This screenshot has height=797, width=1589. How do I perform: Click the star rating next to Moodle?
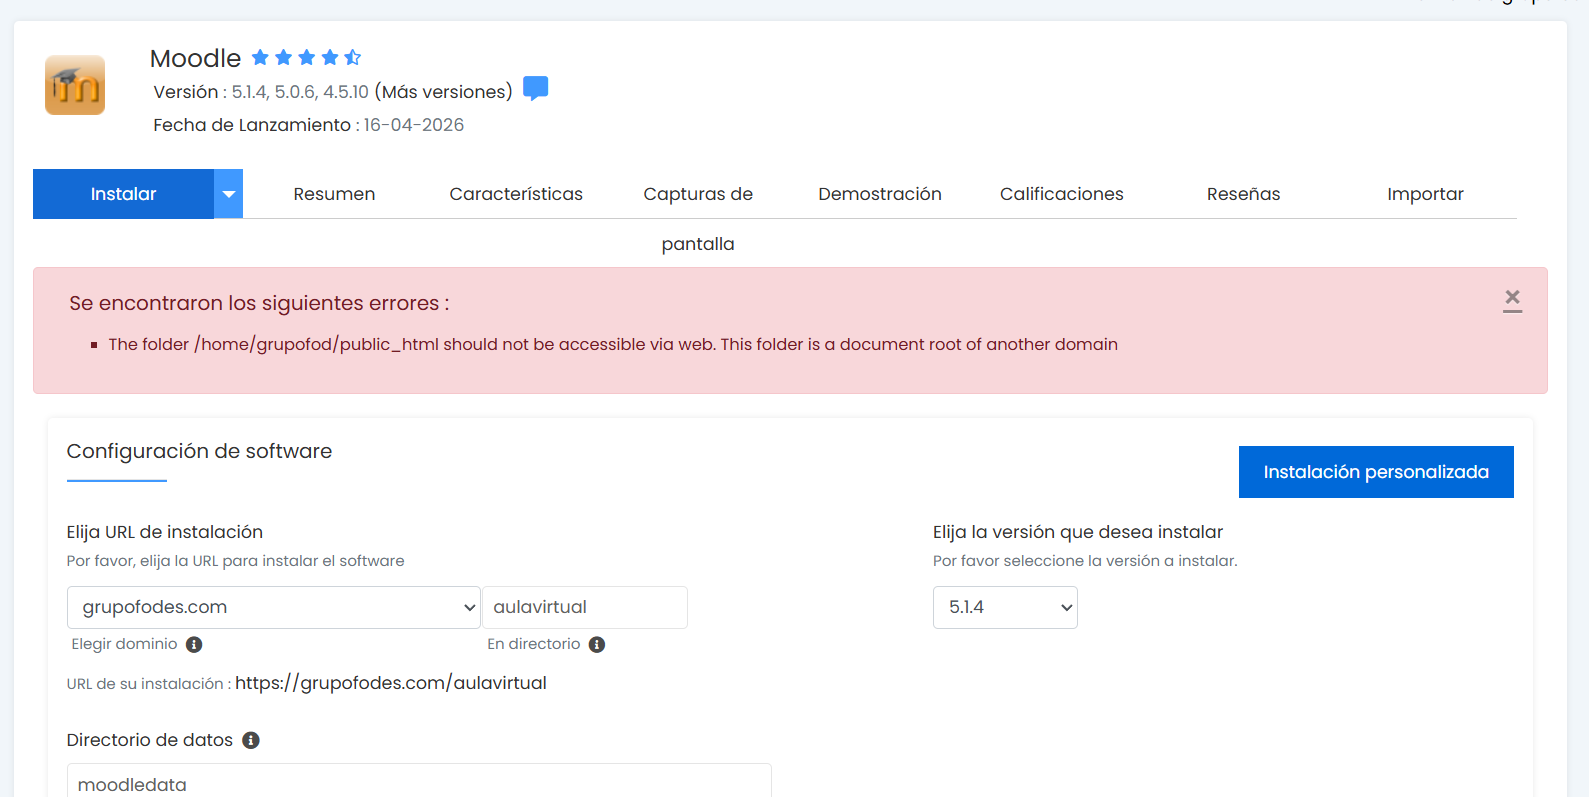point(306,58)
